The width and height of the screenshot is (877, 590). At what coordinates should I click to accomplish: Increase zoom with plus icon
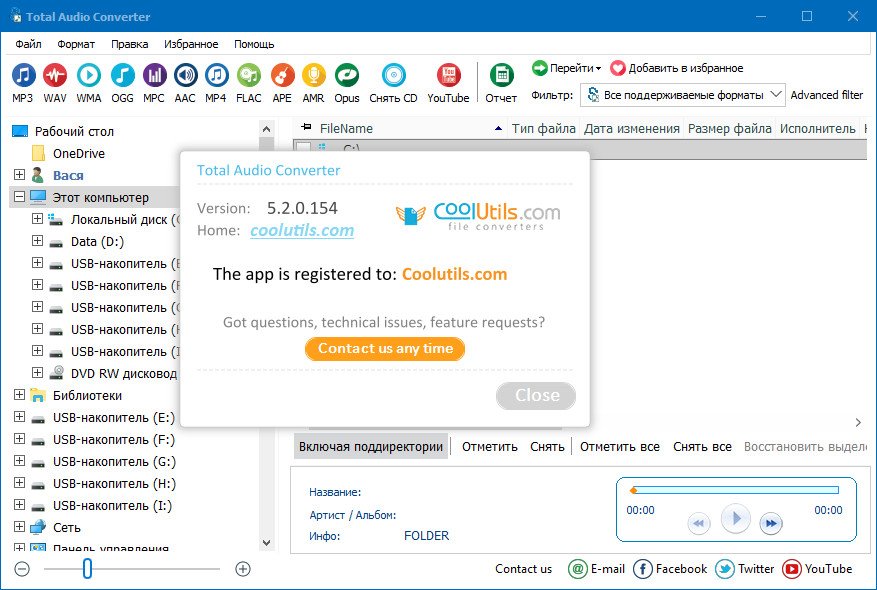coord(243,569)
